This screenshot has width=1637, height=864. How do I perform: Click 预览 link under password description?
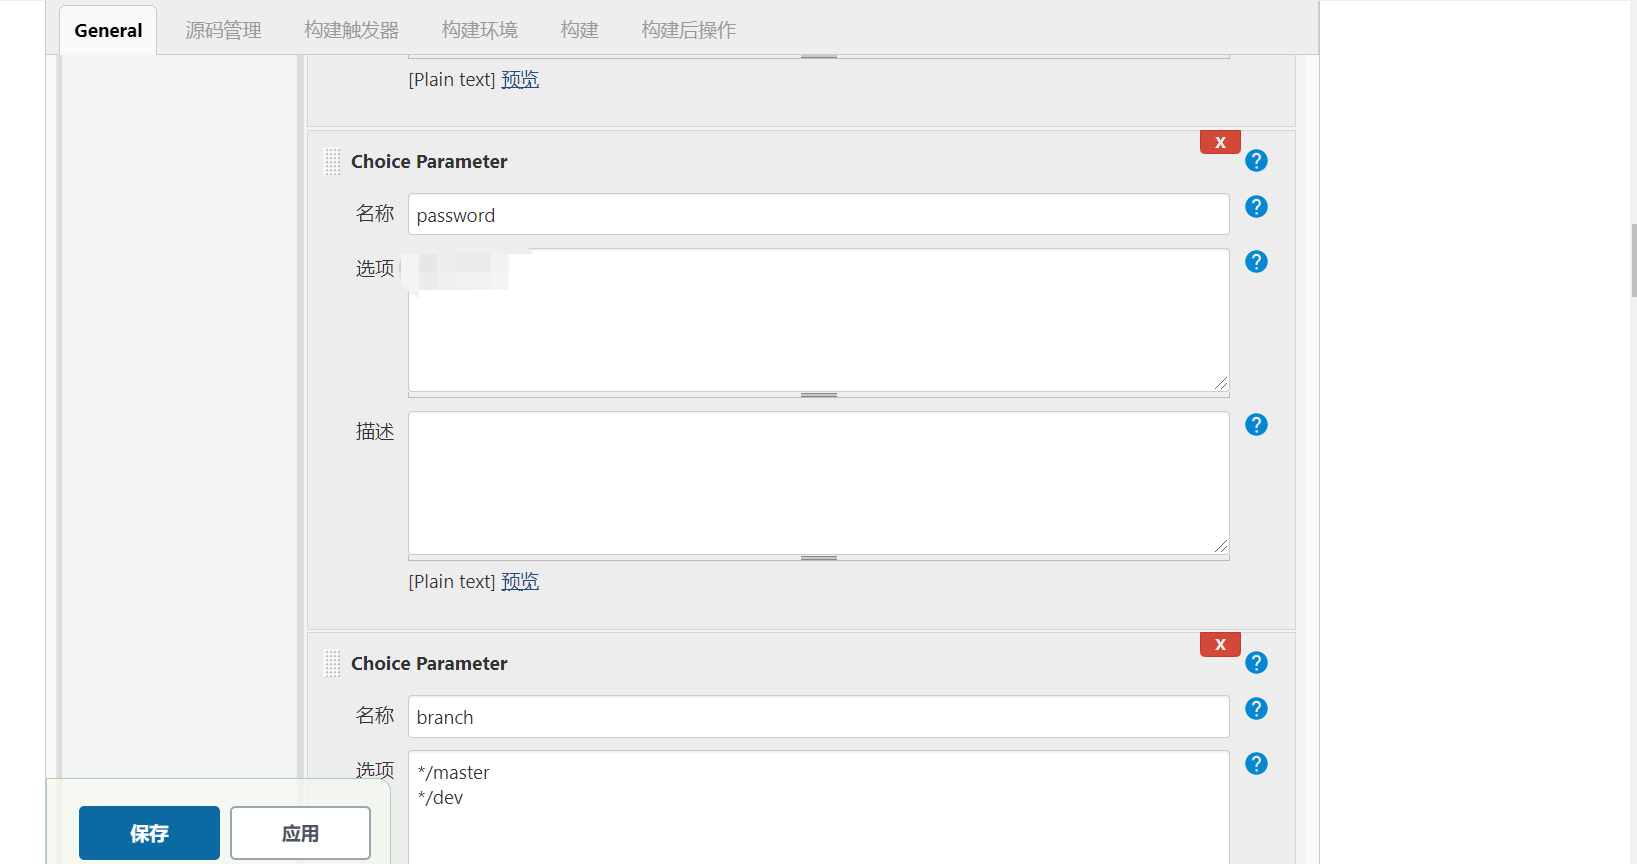(x=520, y=582)
